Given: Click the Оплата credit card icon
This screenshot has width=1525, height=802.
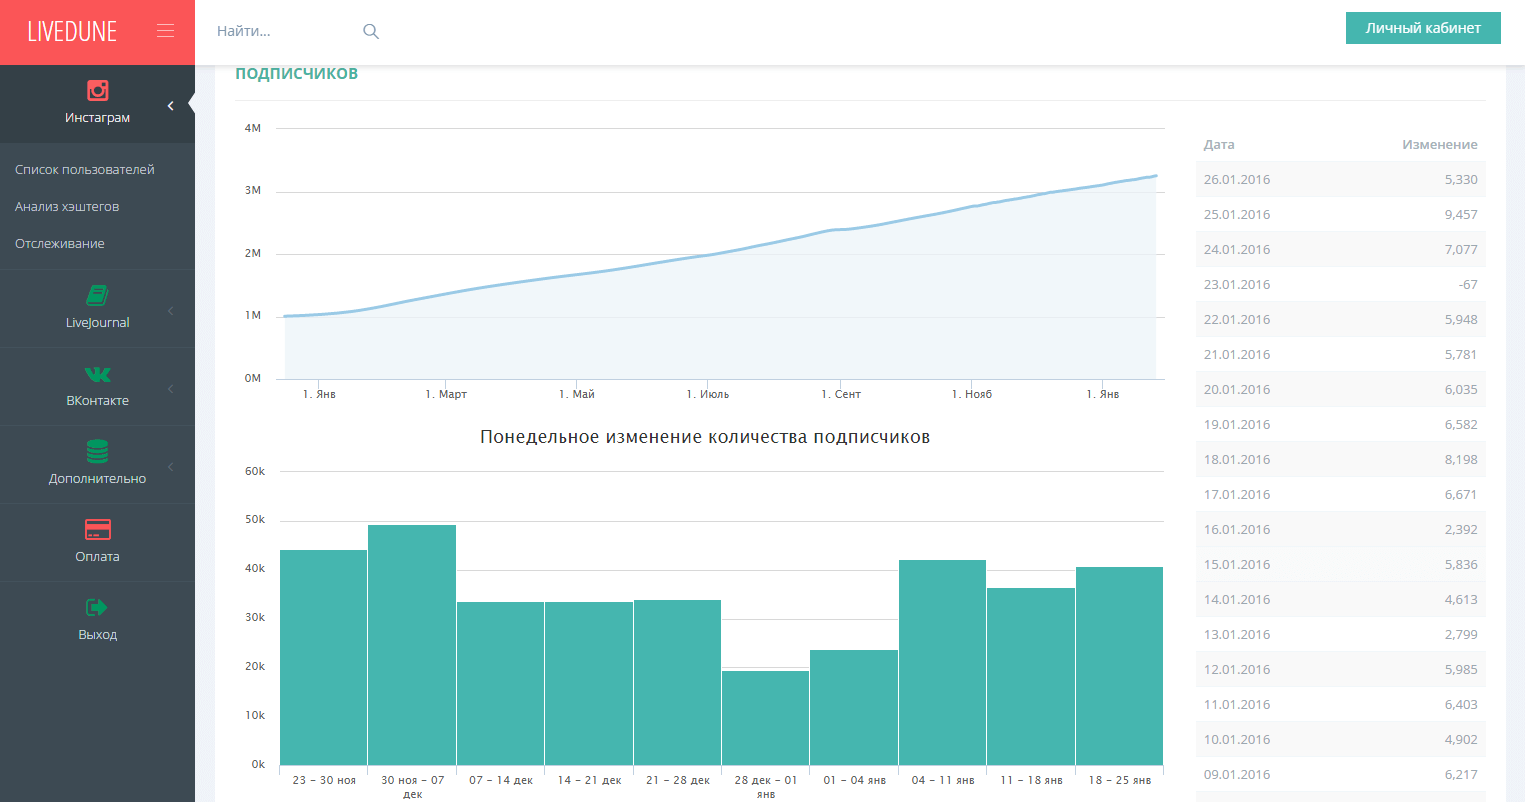Looking at the screenshot, I should point(97,530).
